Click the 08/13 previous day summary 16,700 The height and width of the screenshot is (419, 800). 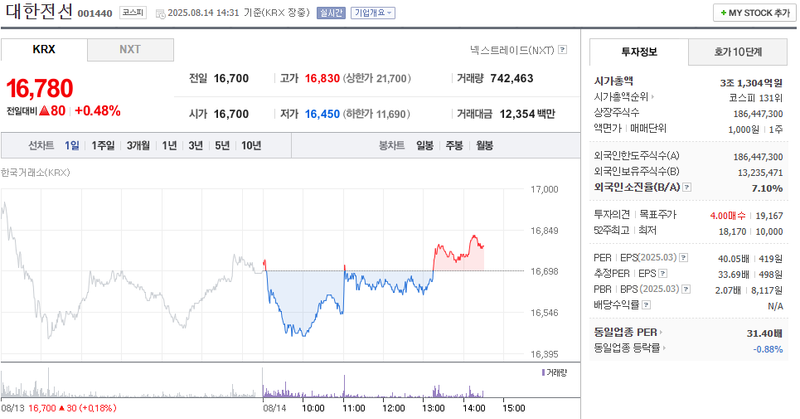42,408
